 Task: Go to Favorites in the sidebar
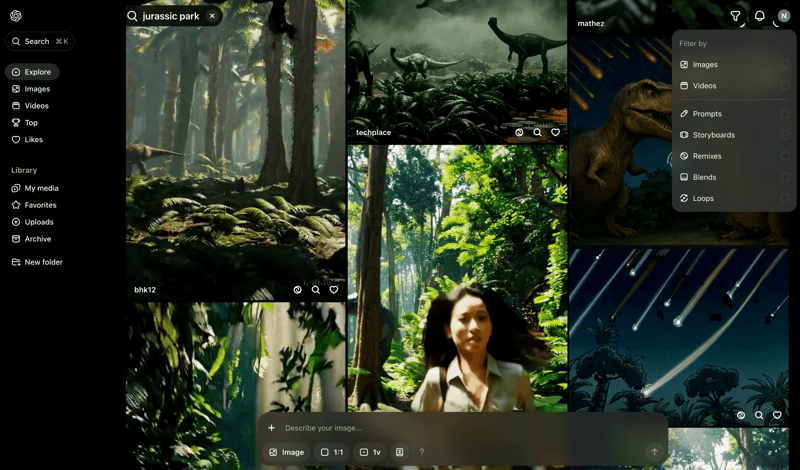(x=40, y=205)
